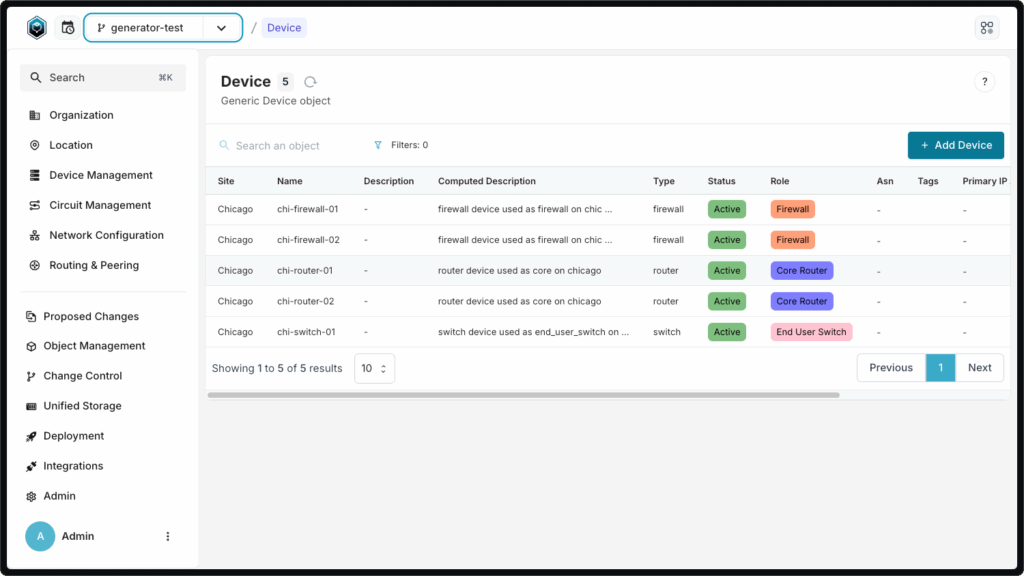
Task: Click the Previous pagination button
Action: click(x=890, y=368)
